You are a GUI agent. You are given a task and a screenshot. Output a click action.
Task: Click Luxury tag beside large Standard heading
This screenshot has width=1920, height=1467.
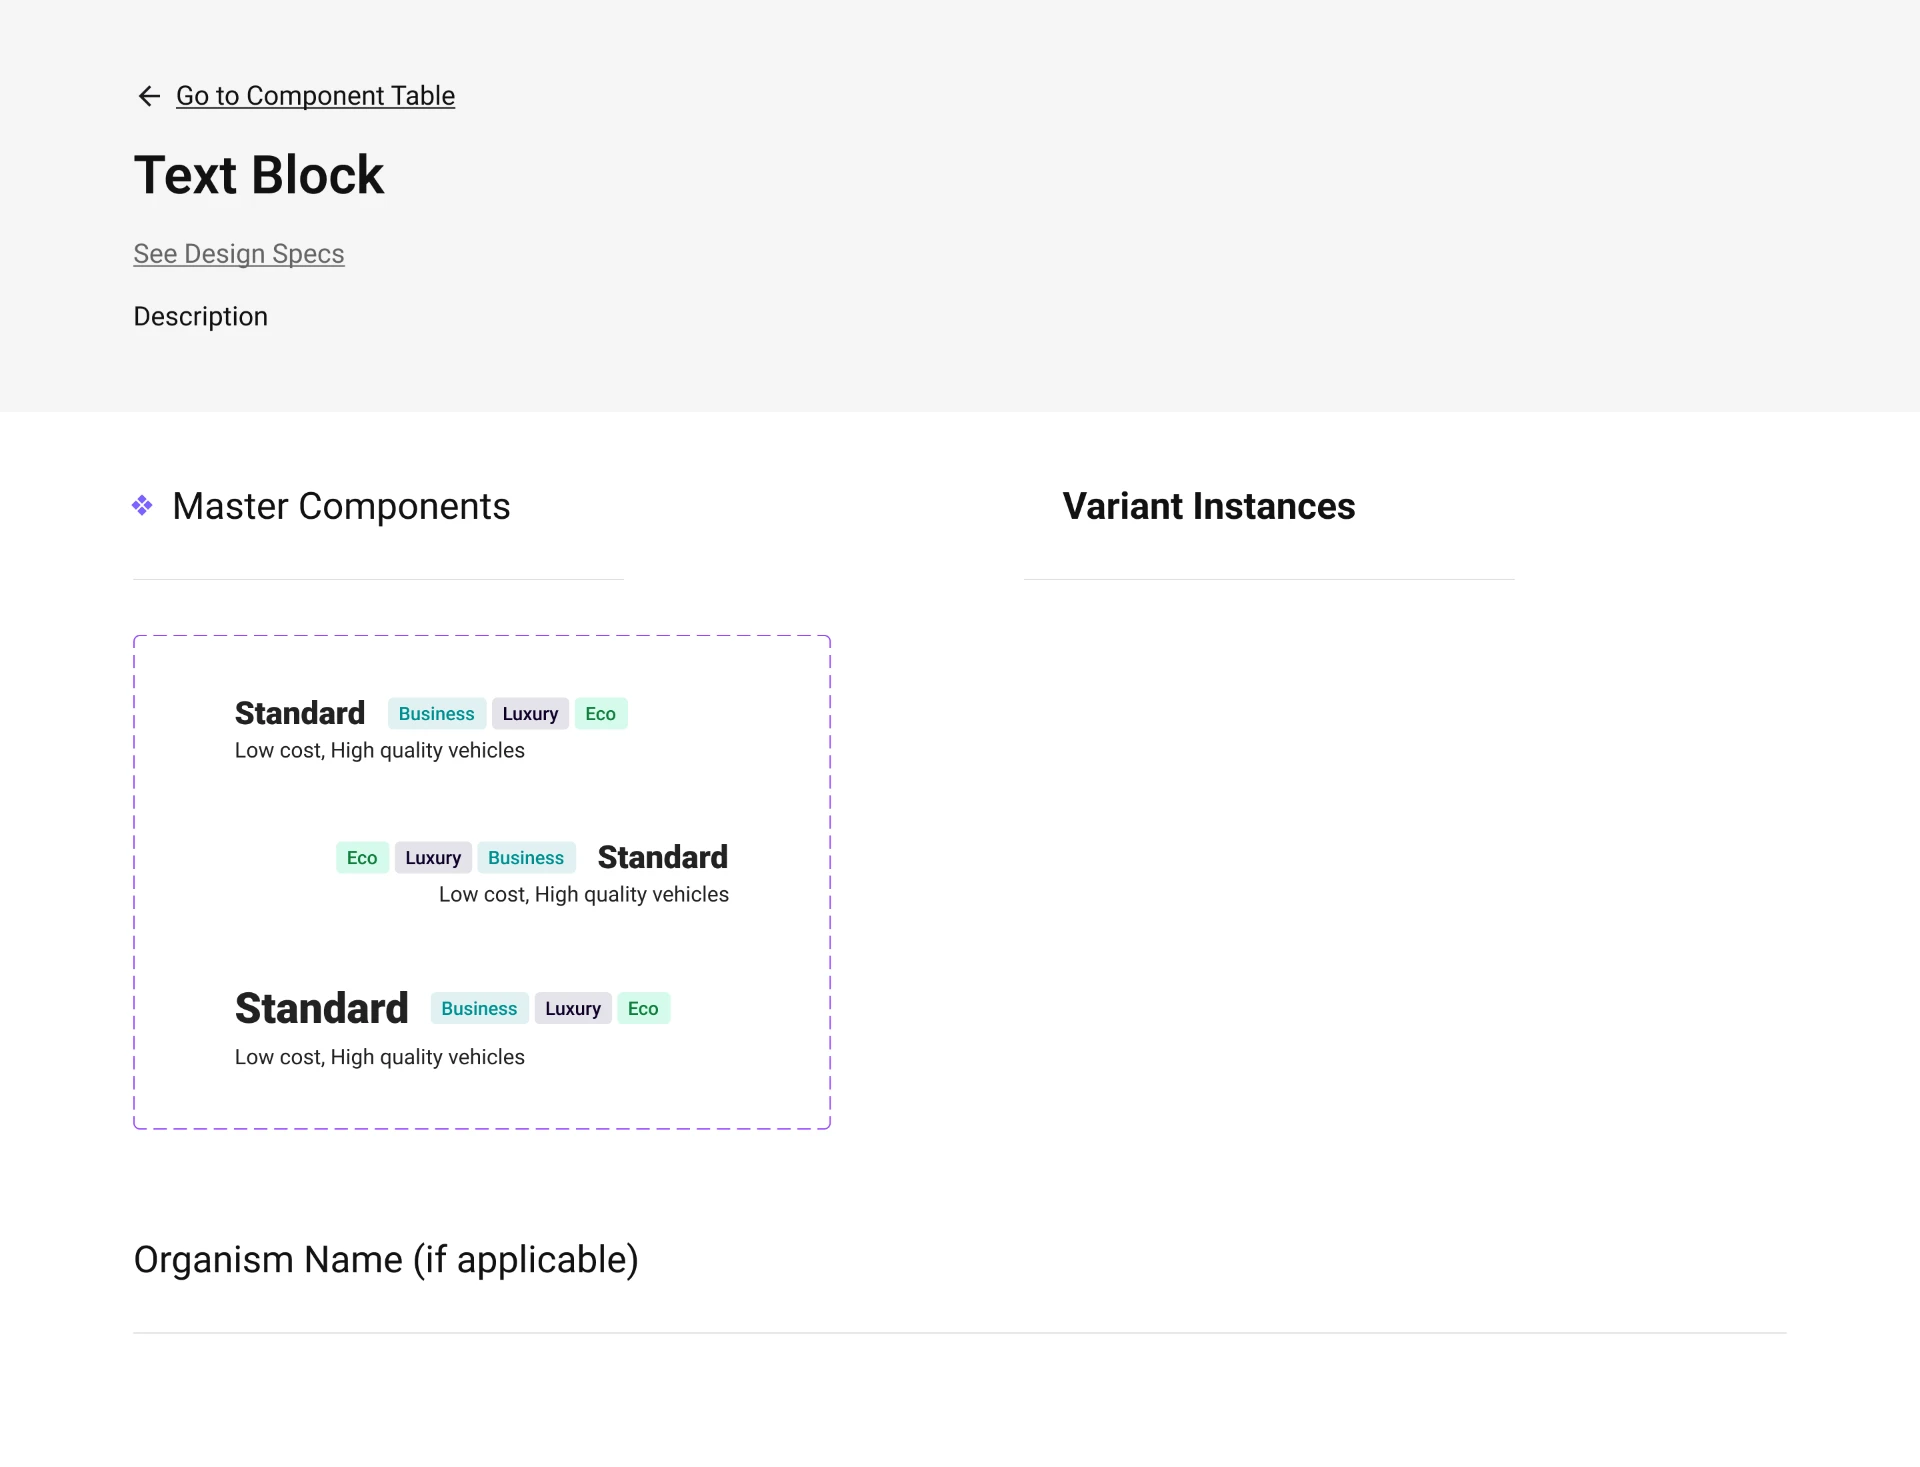[573, 1009]
